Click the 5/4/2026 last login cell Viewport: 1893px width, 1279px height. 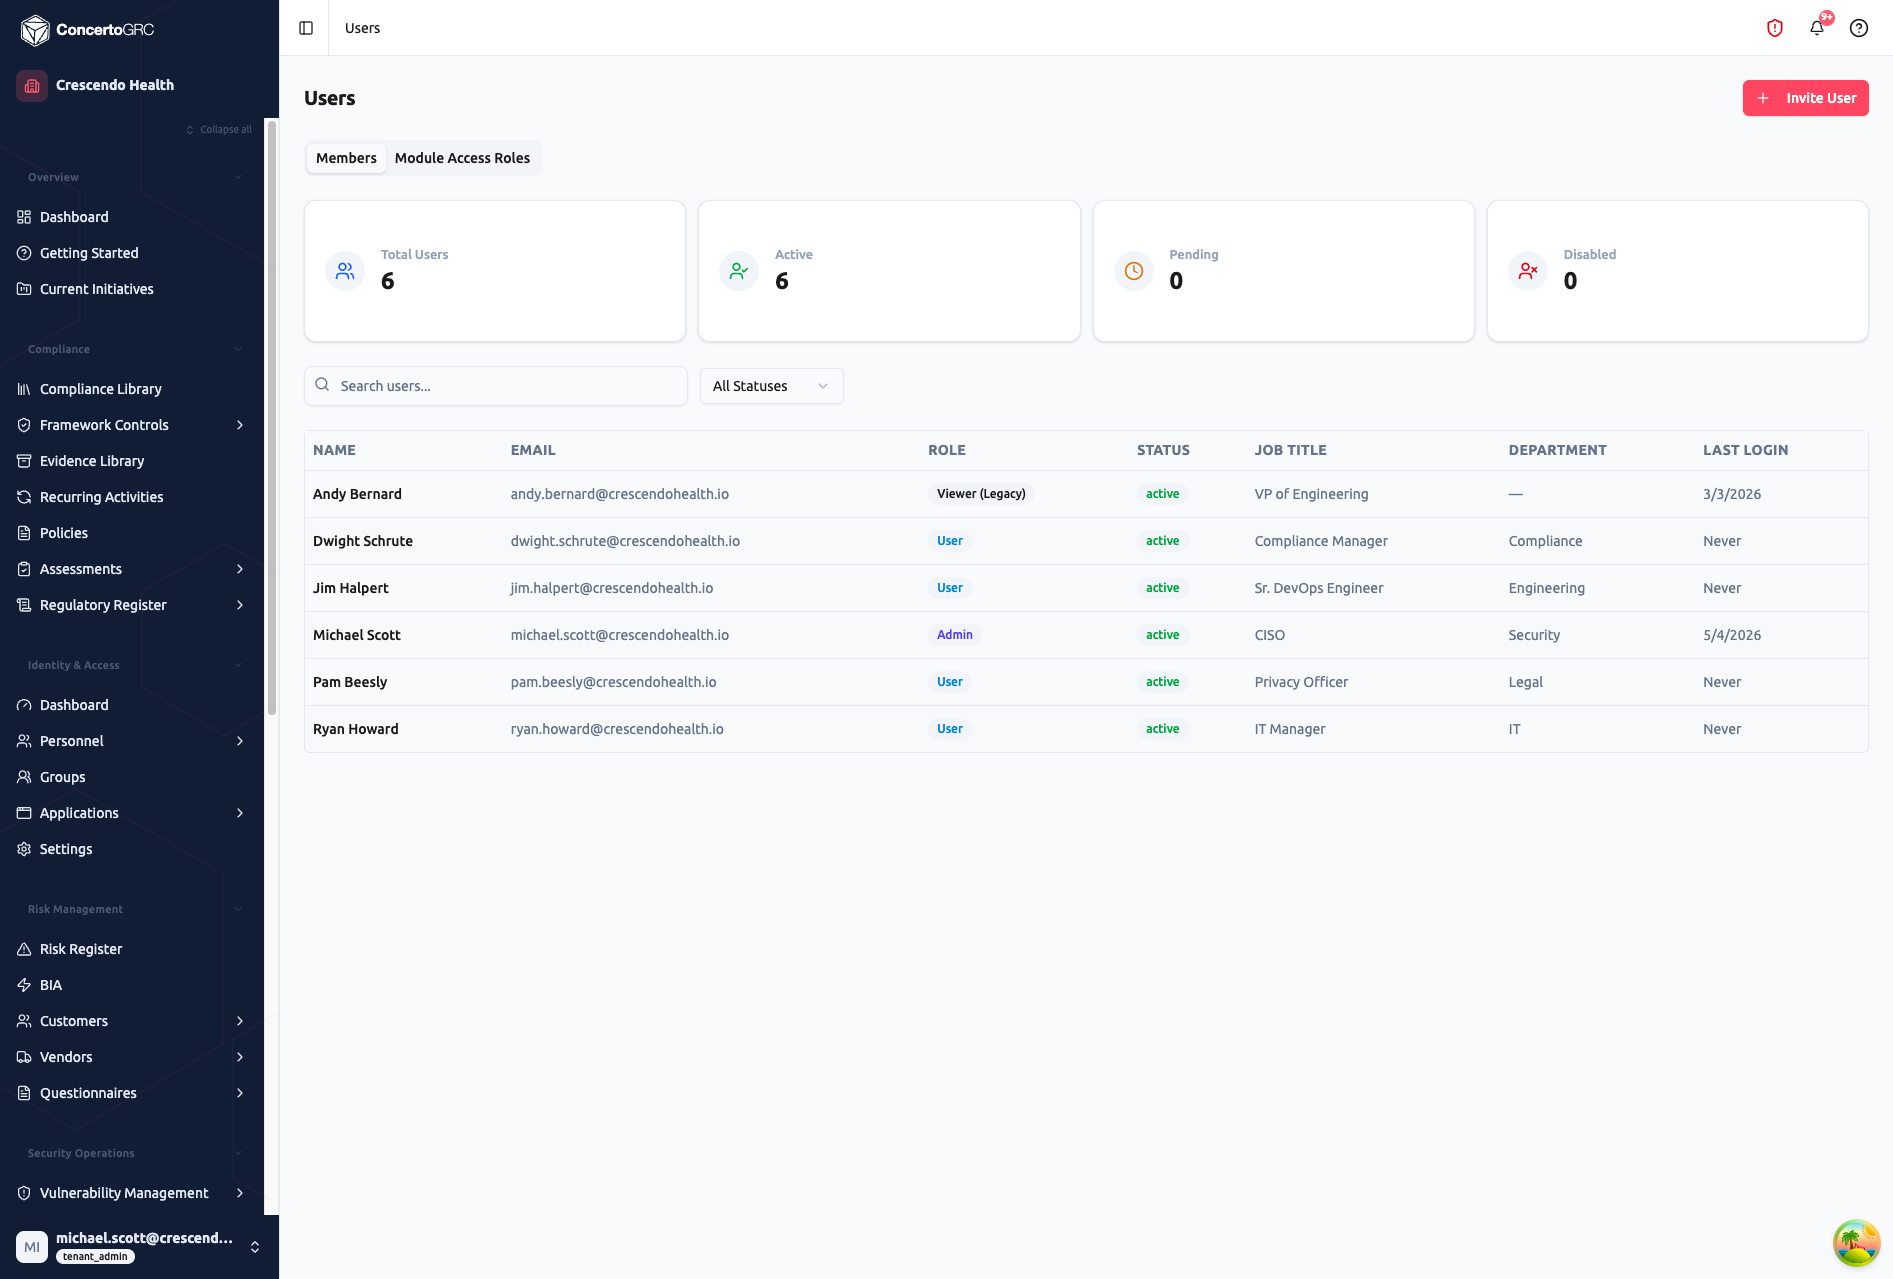pos(1732,635)
